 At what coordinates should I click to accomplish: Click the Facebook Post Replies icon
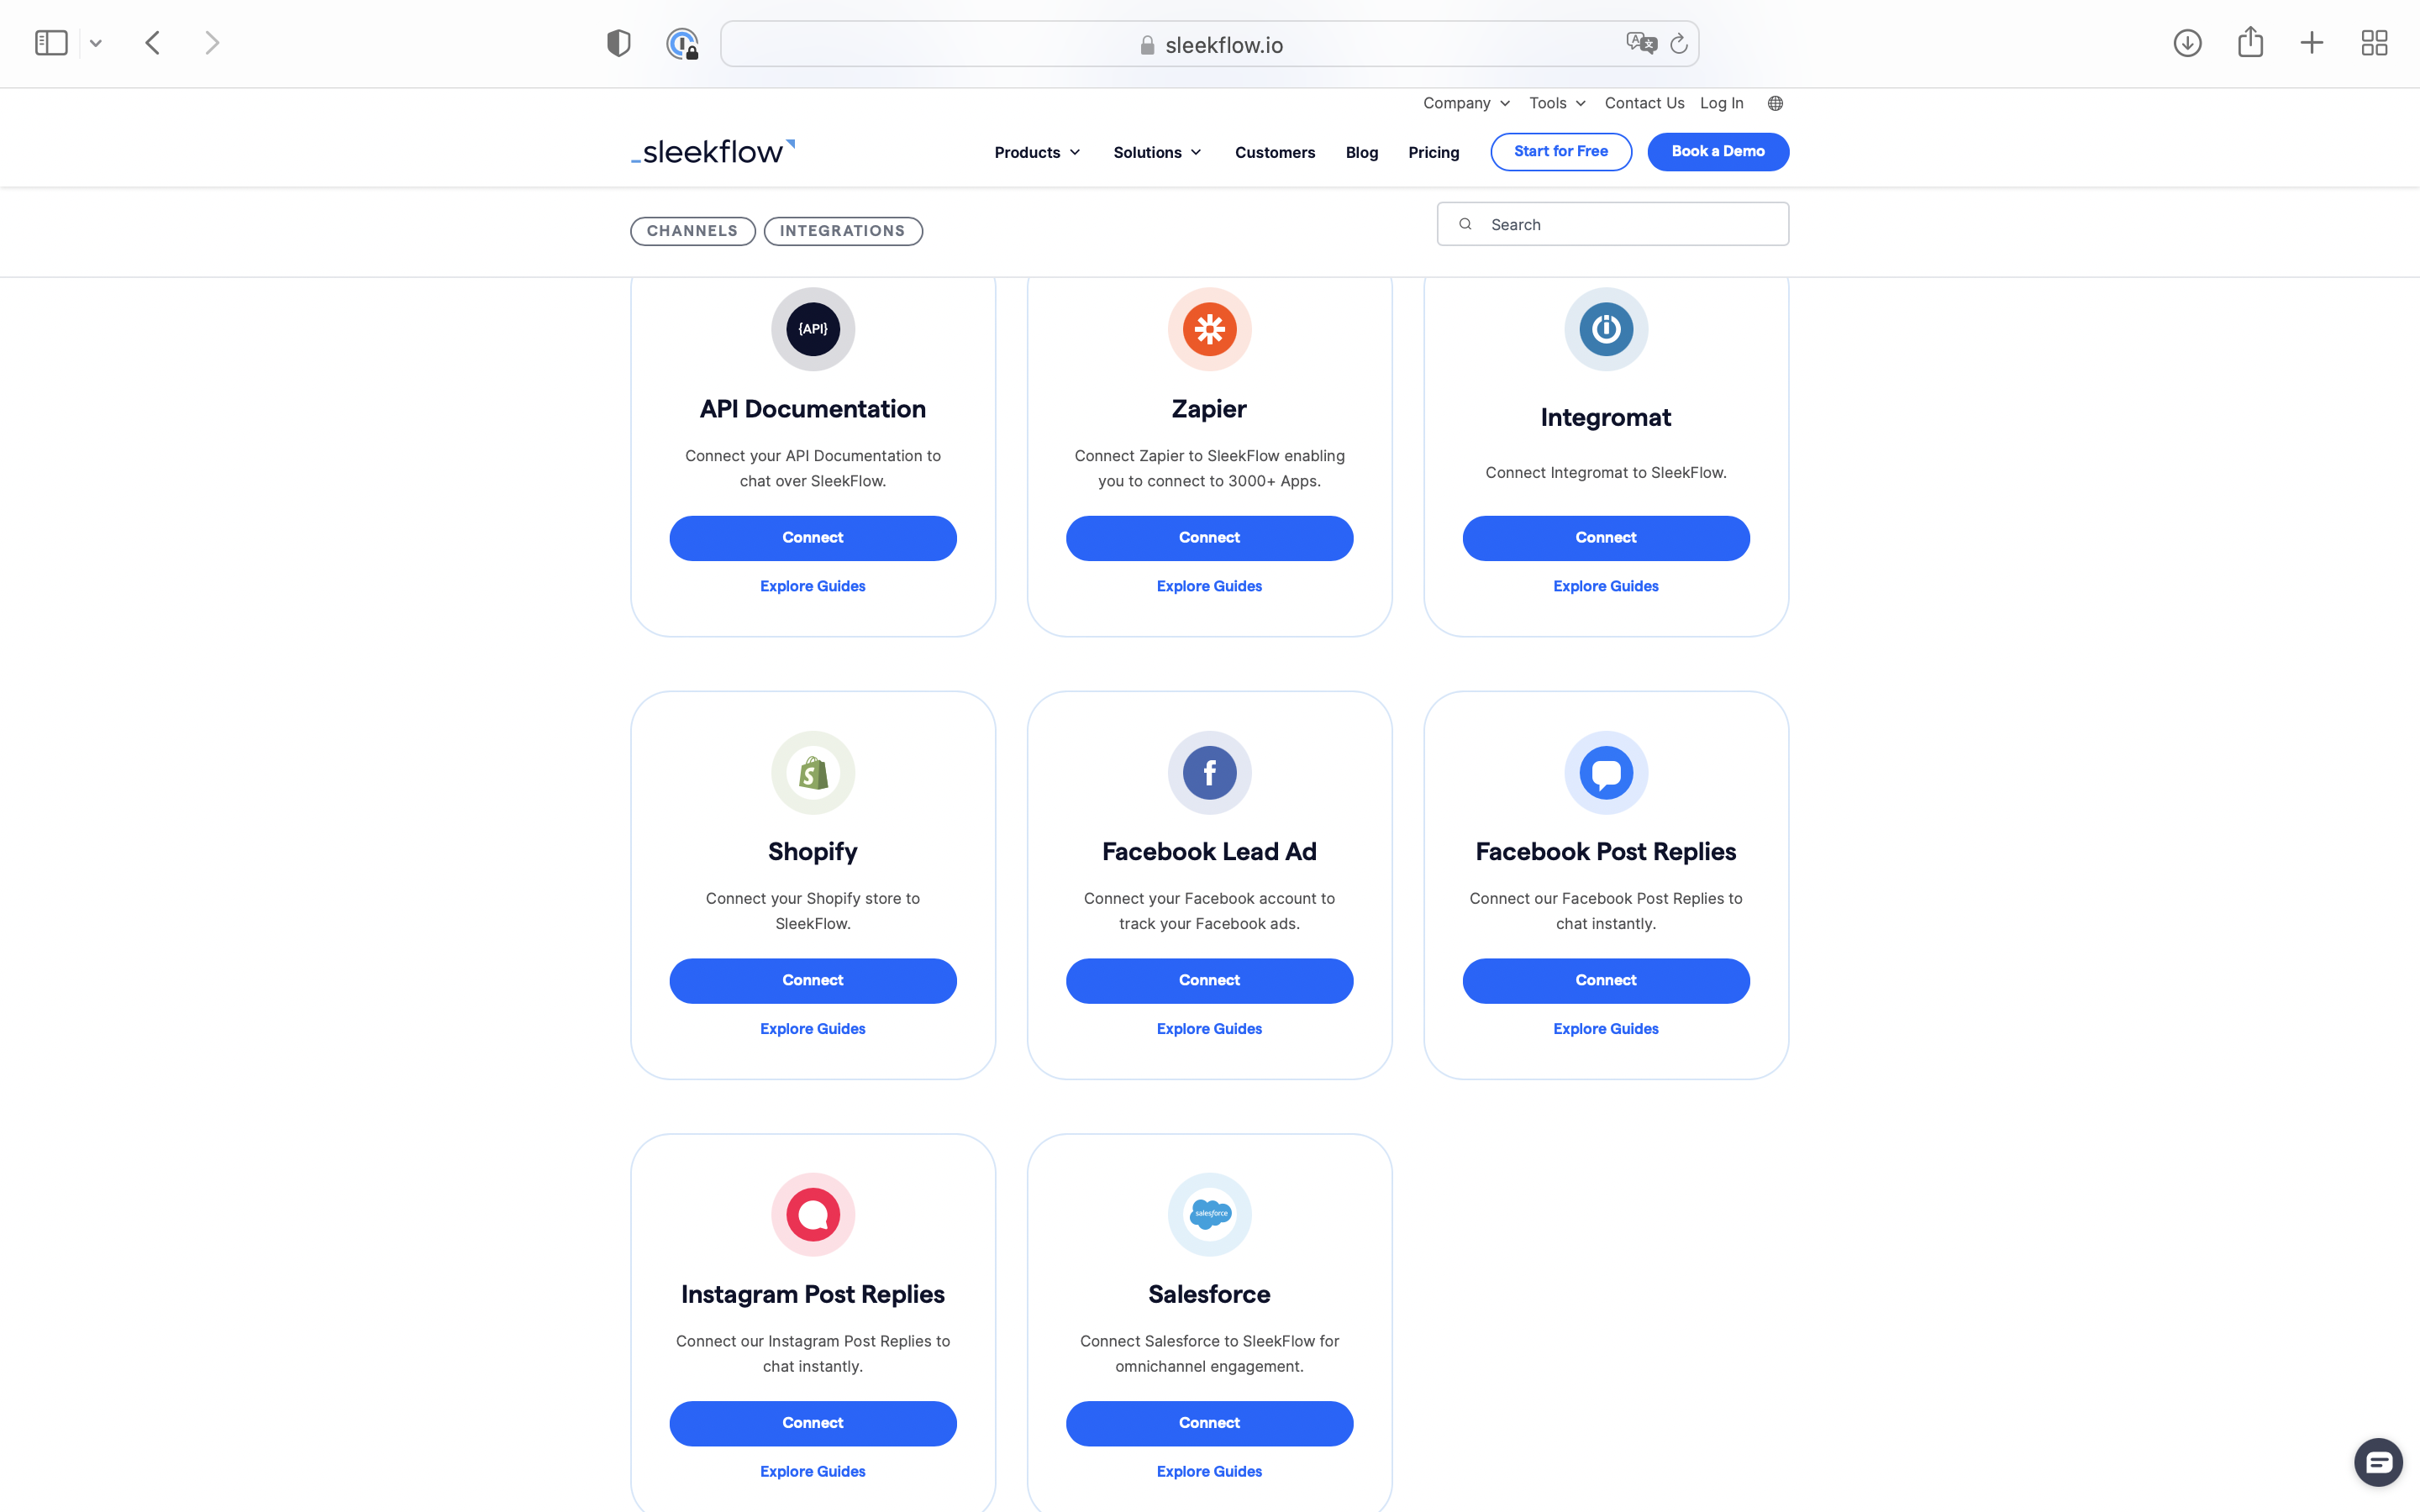click(1607, 772)
